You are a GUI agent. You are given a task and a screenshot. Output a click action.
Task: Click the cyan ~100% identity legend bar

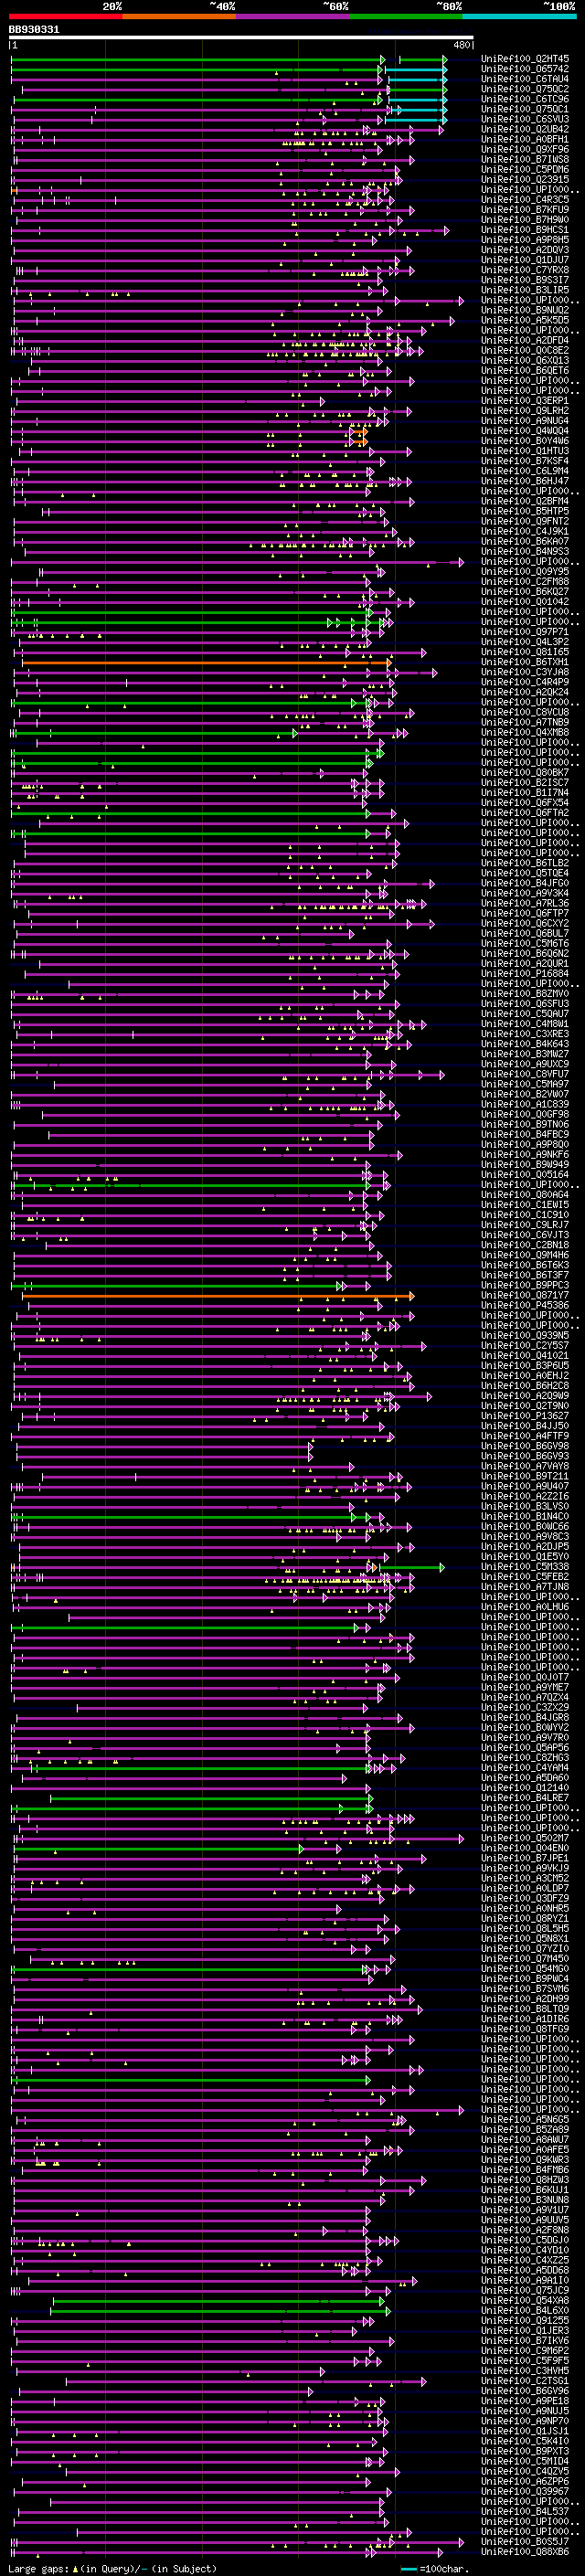(520, 17)
